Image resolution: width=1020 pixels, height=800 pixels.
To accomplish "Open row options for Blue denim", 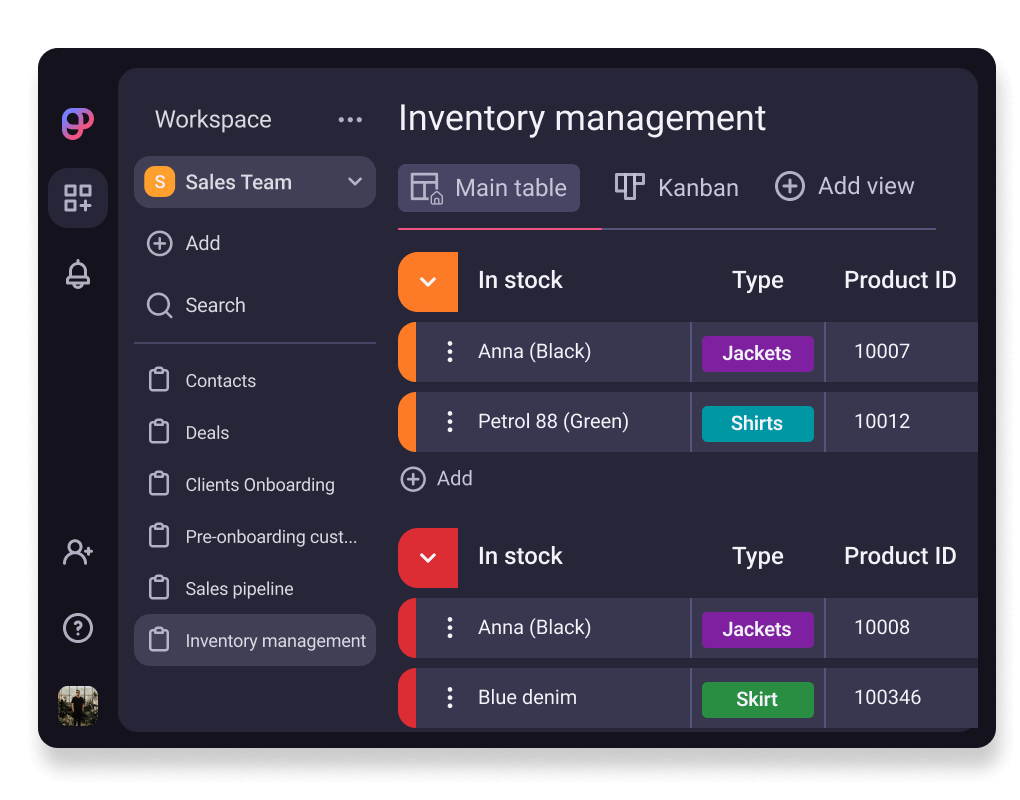I will (450, 698).
